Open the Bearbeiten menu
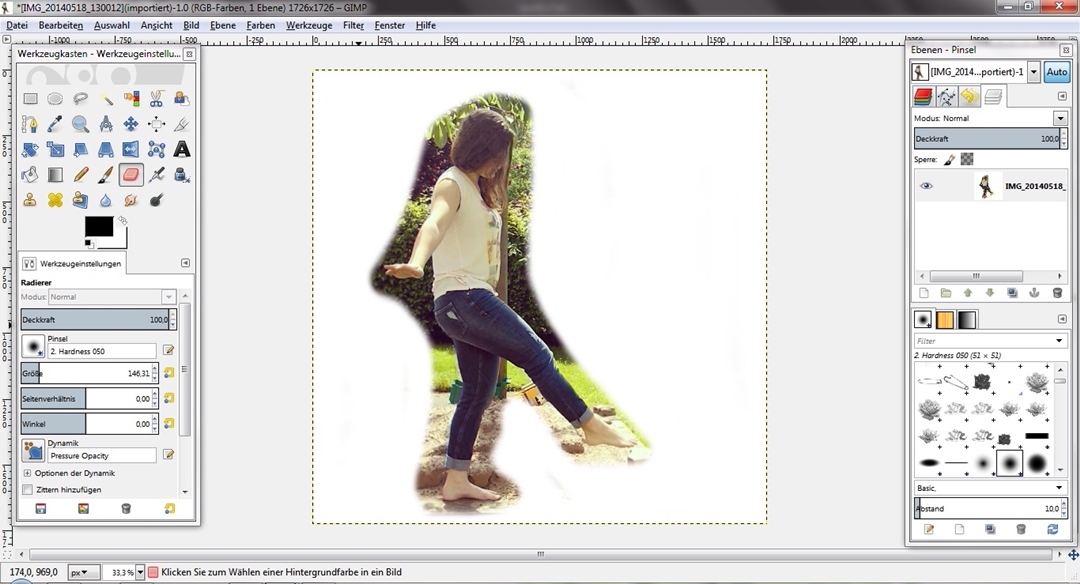1080x584 pixels. coord(61,25)
